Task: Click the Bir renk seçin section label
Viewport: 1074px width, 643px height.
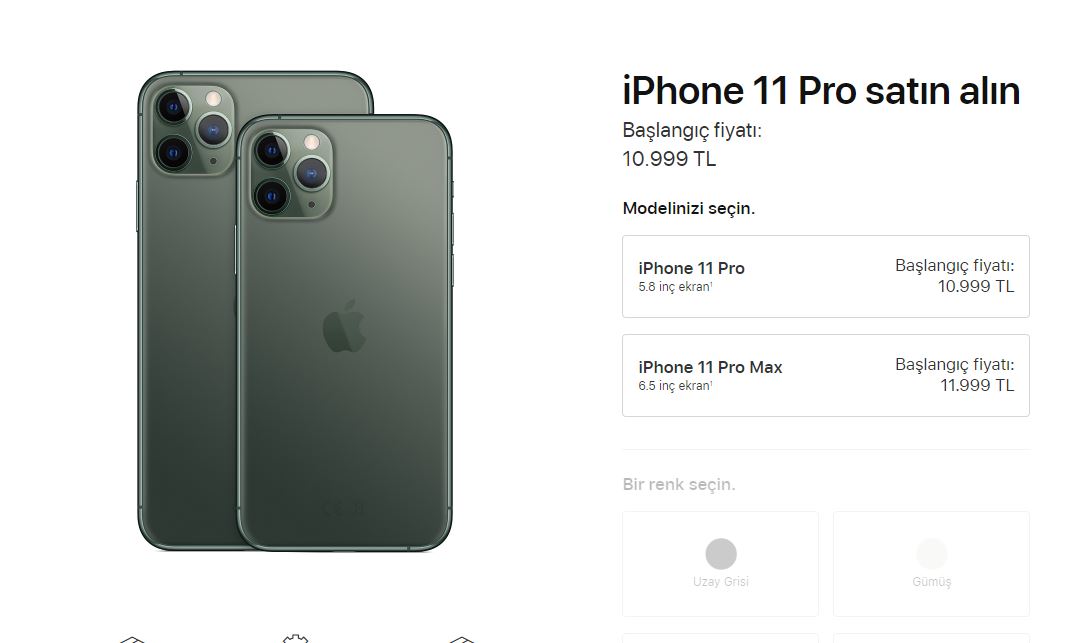Action: pyautogui.click(x=679, y=485)
